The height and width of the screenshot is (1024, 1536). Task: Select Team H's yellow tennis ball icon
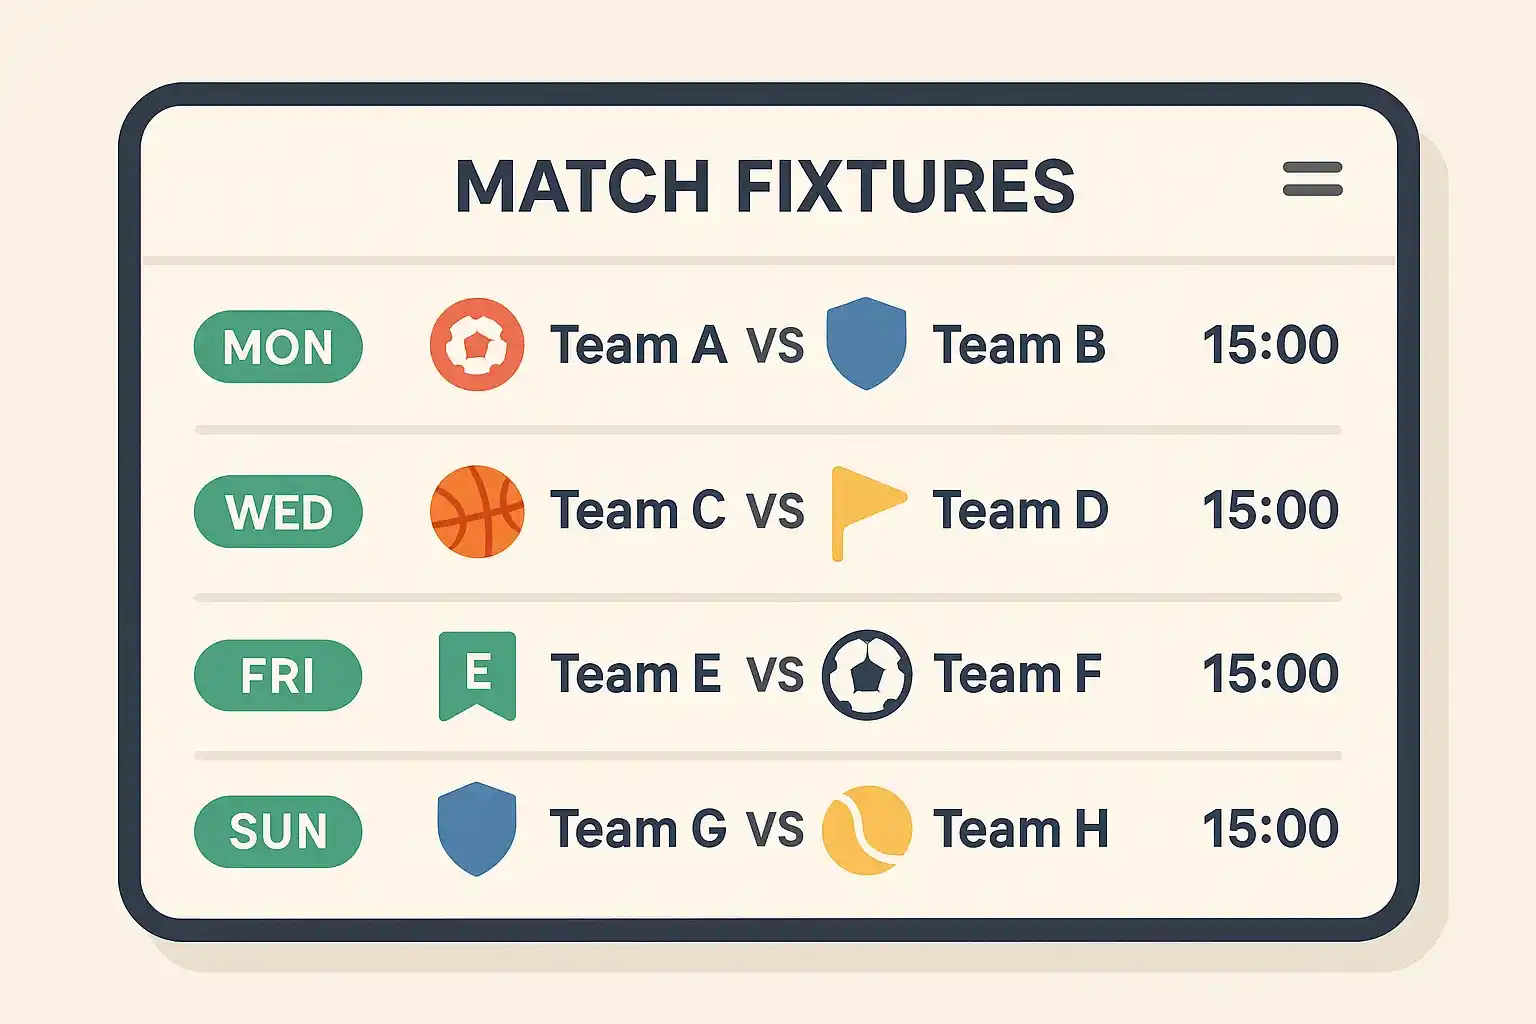click(867, 830)
